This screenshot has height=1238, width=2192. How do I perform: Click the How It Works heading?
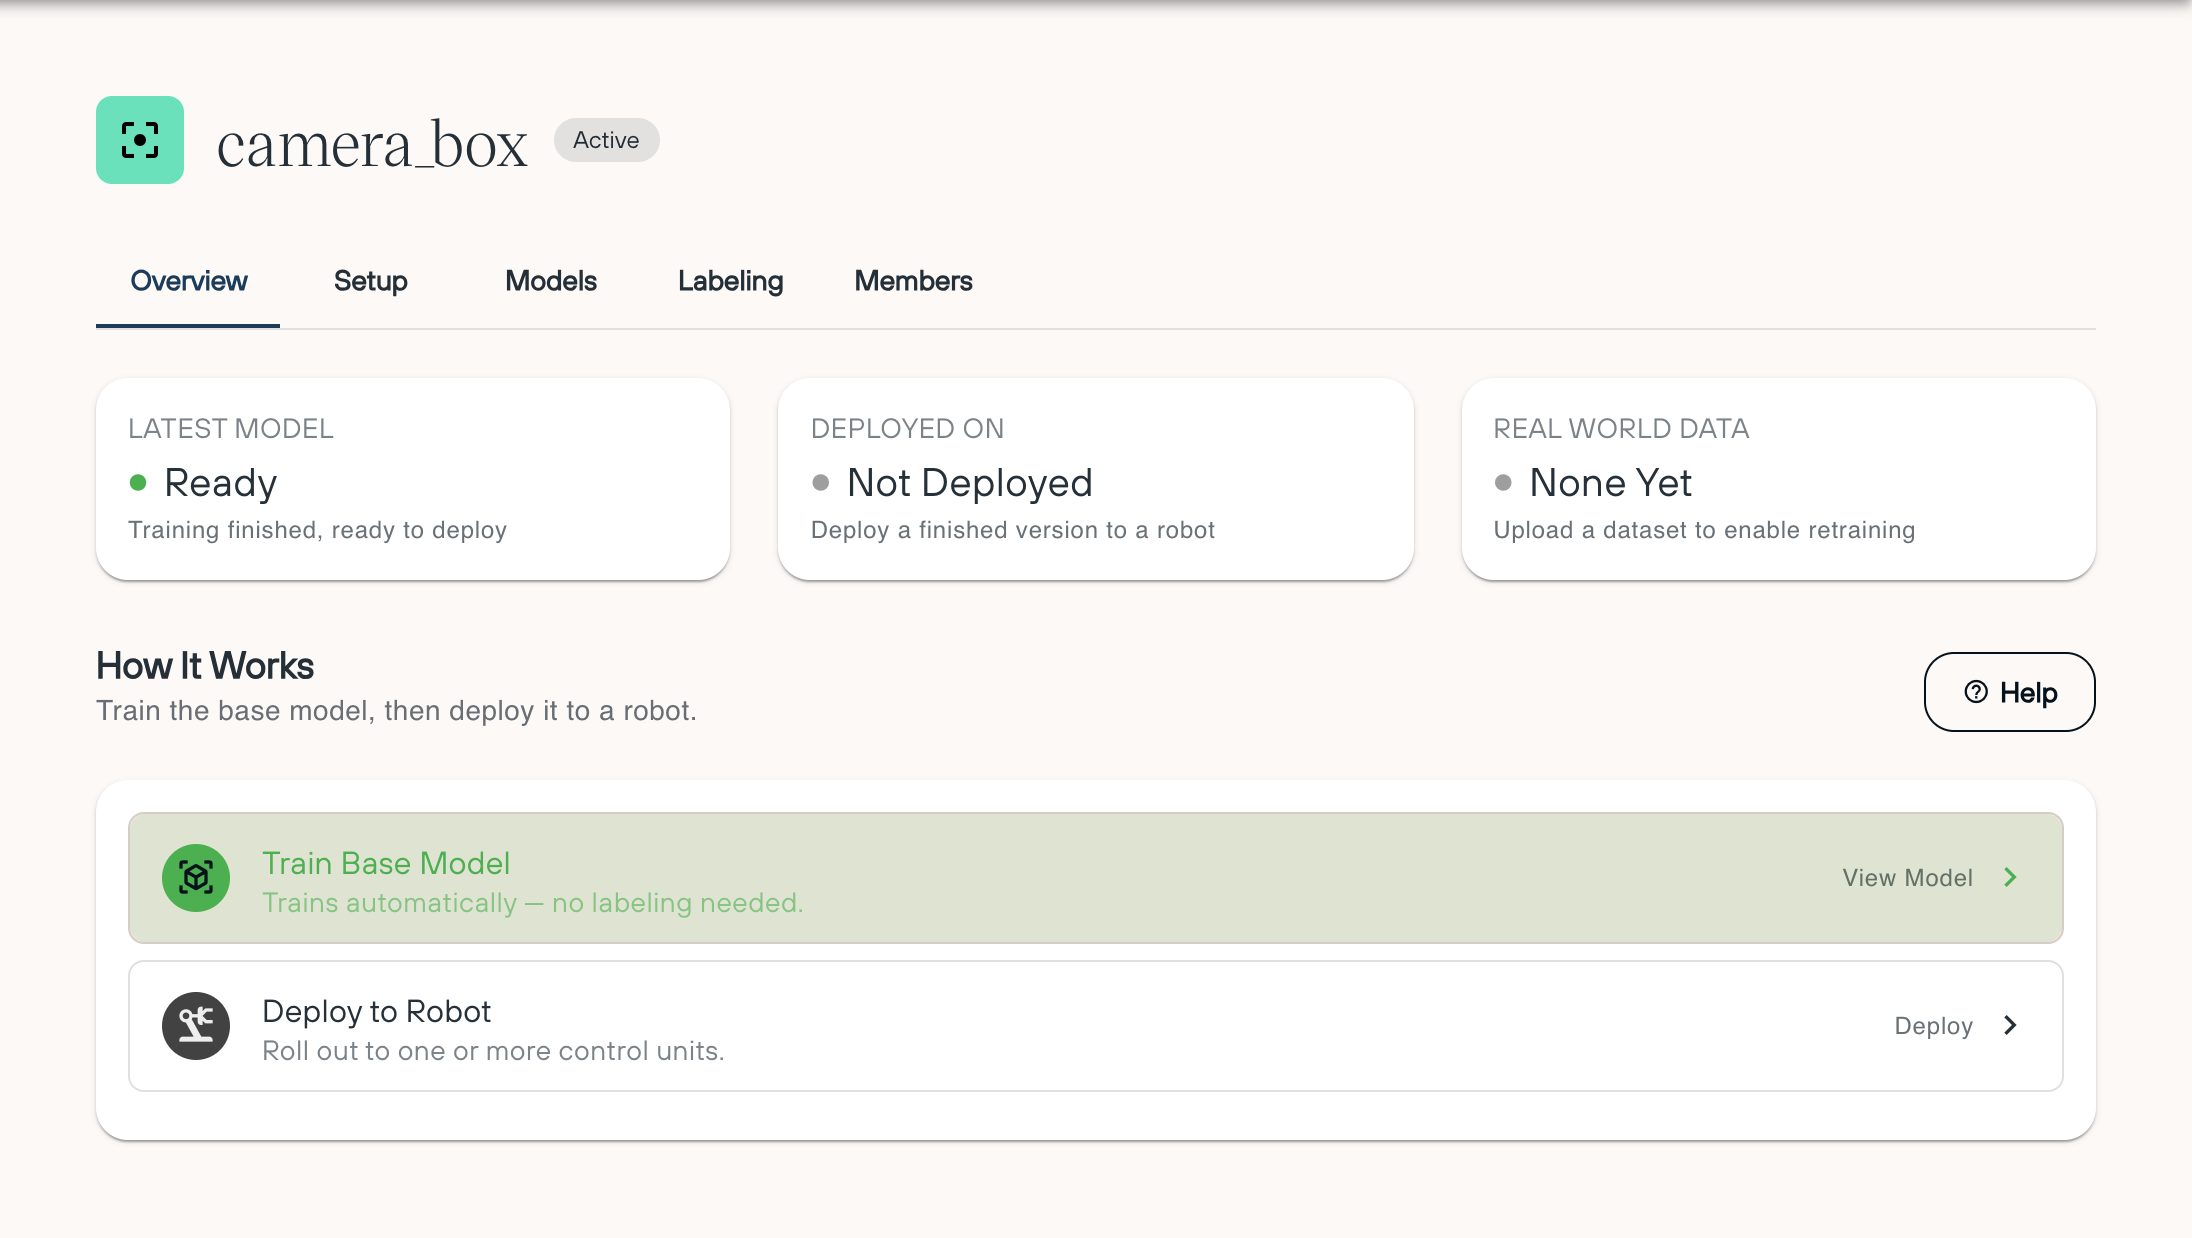[x=205, y=666]
